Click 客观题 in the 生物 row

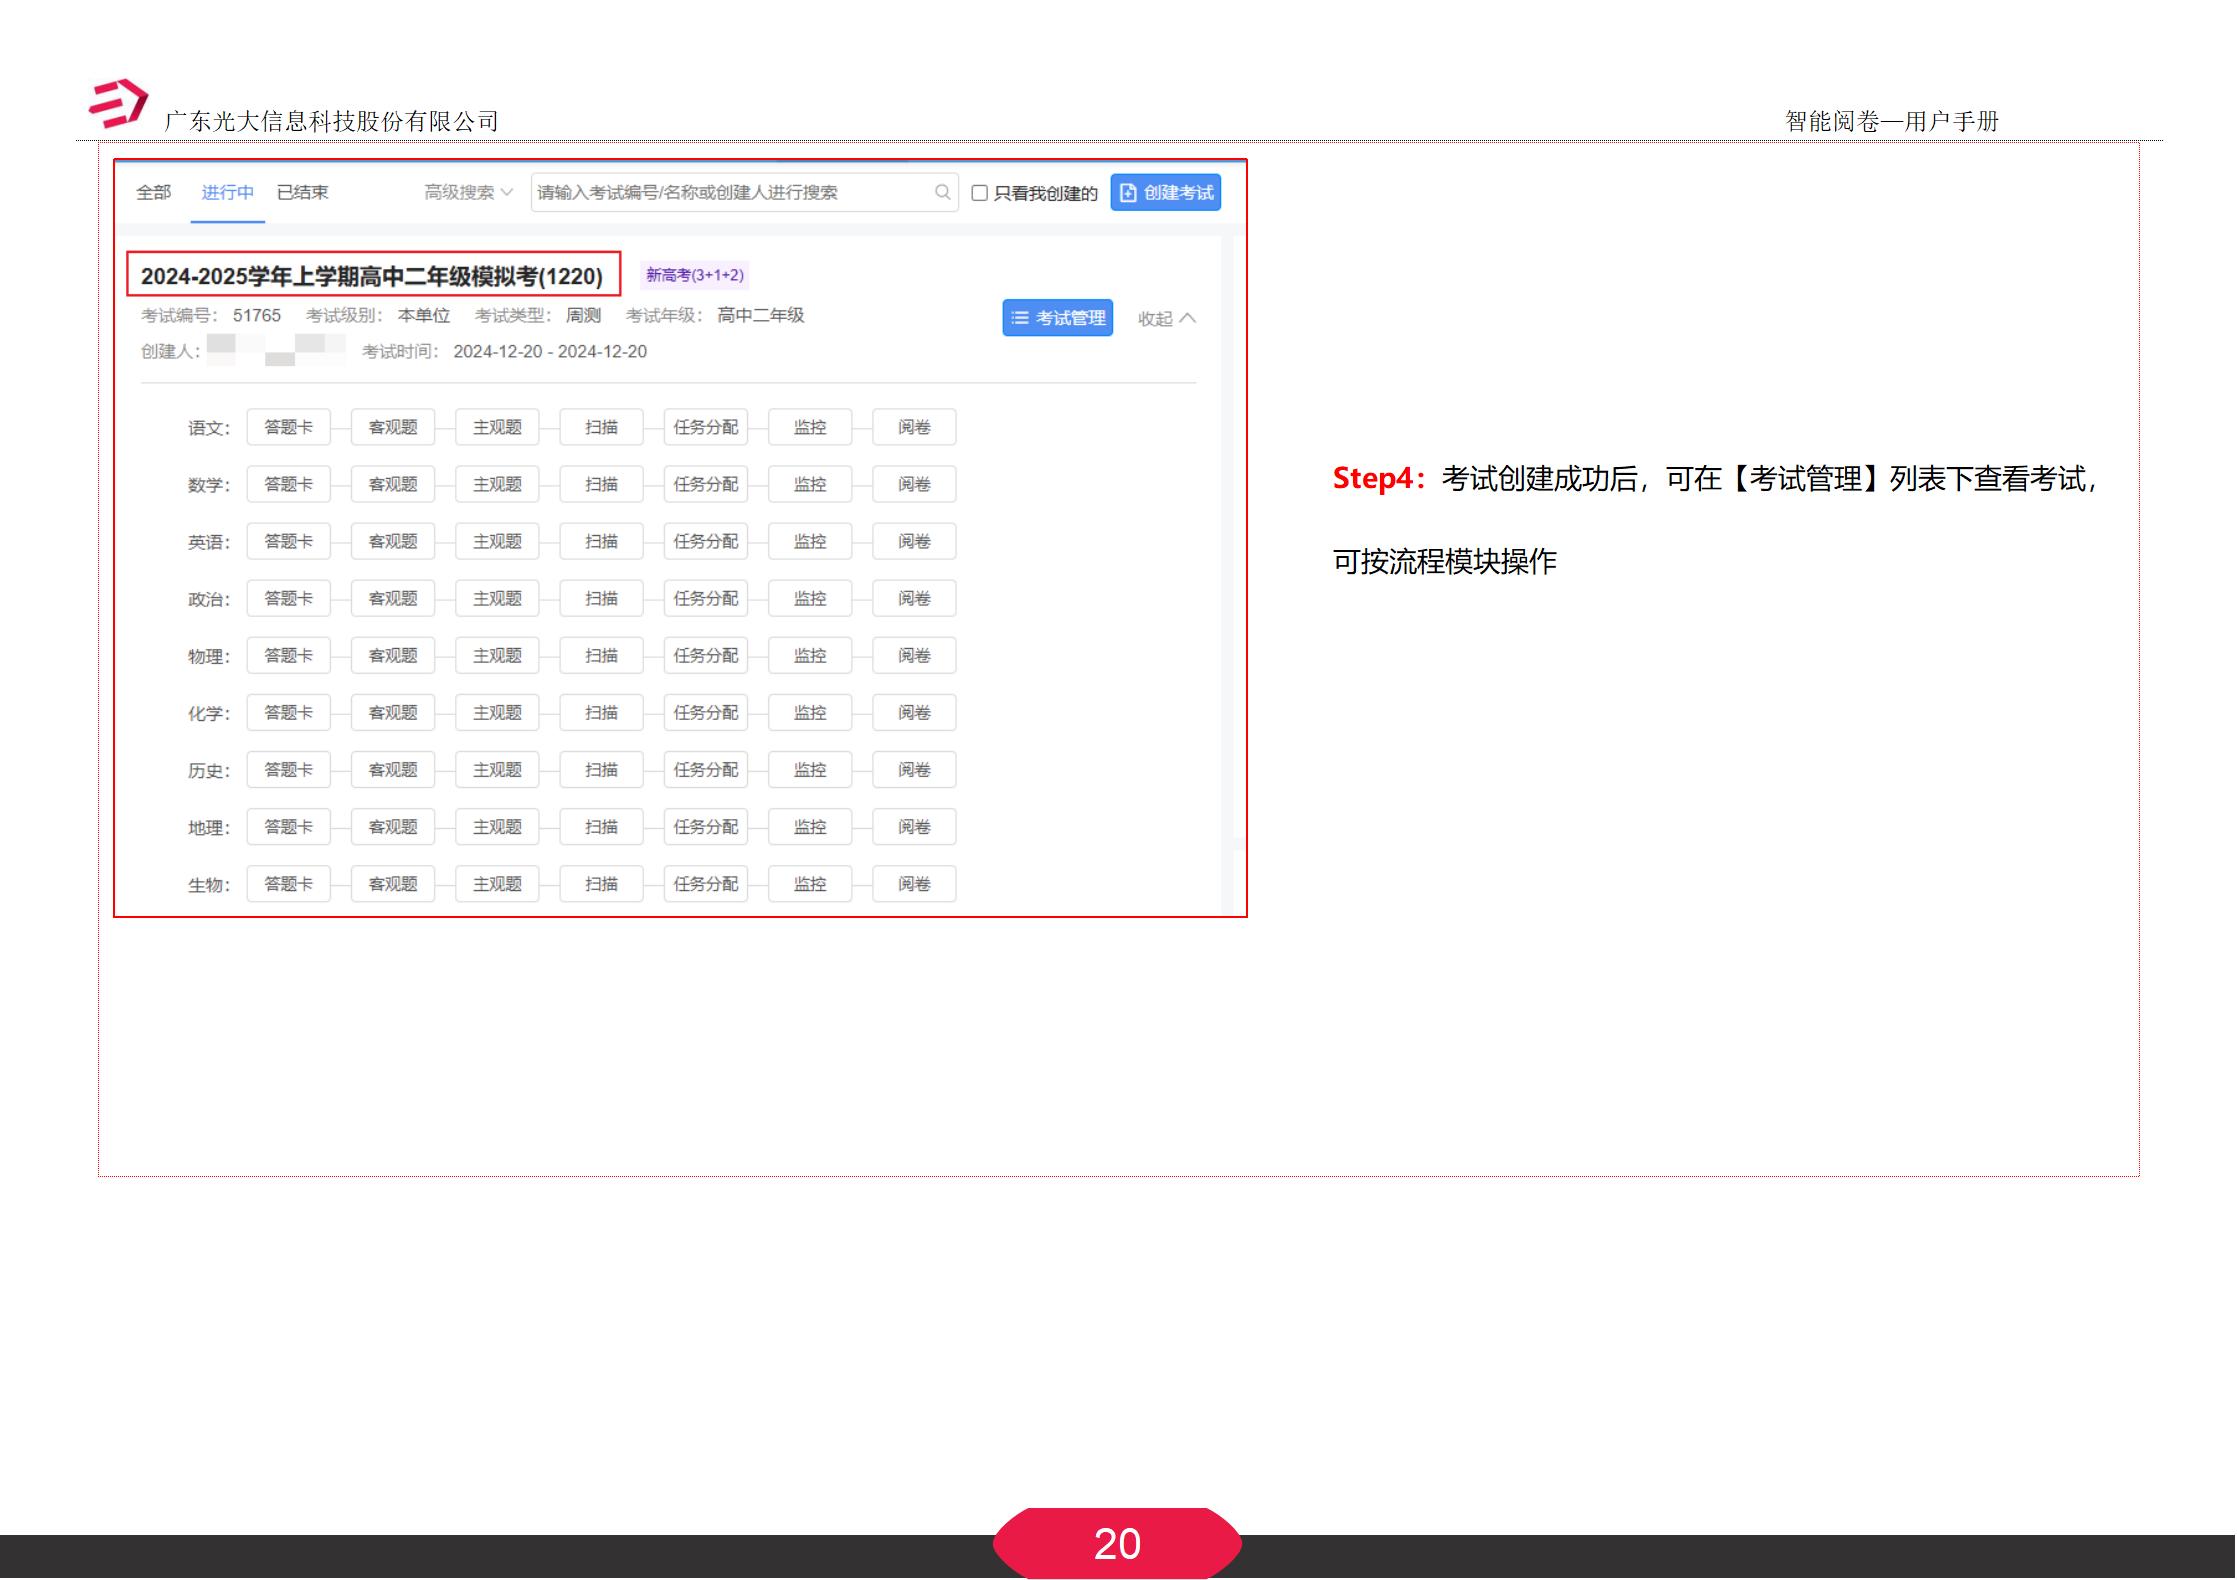pyautogui.click(x=393, y=883)
